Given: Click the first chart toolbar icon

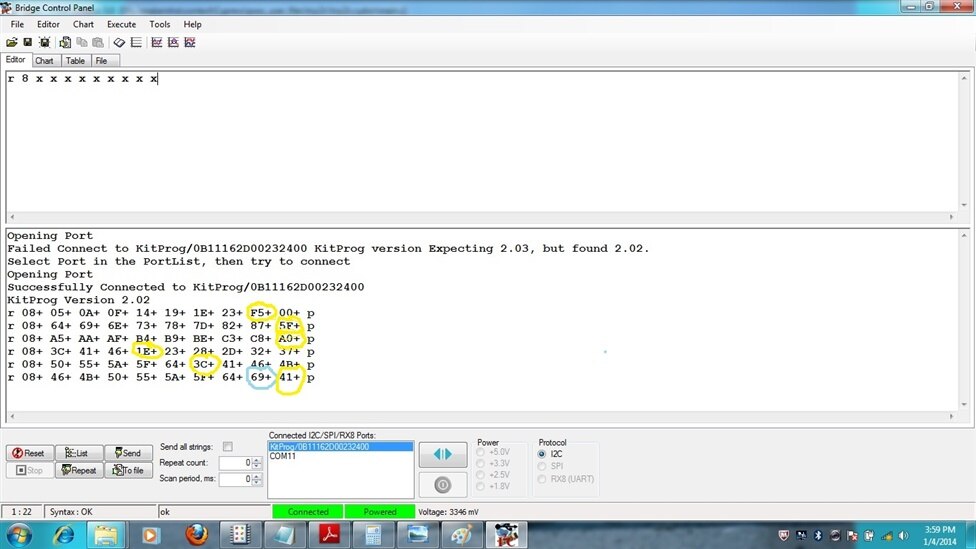Looking at the screenshot, I should click(x=157, y=42).
